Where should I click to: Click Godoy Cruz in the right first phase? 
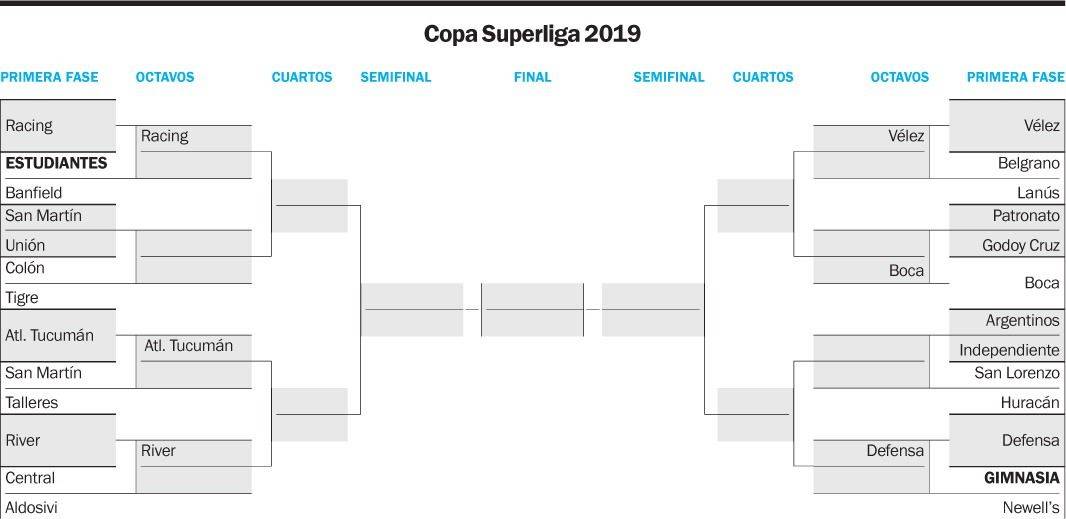coord(1020,246)
